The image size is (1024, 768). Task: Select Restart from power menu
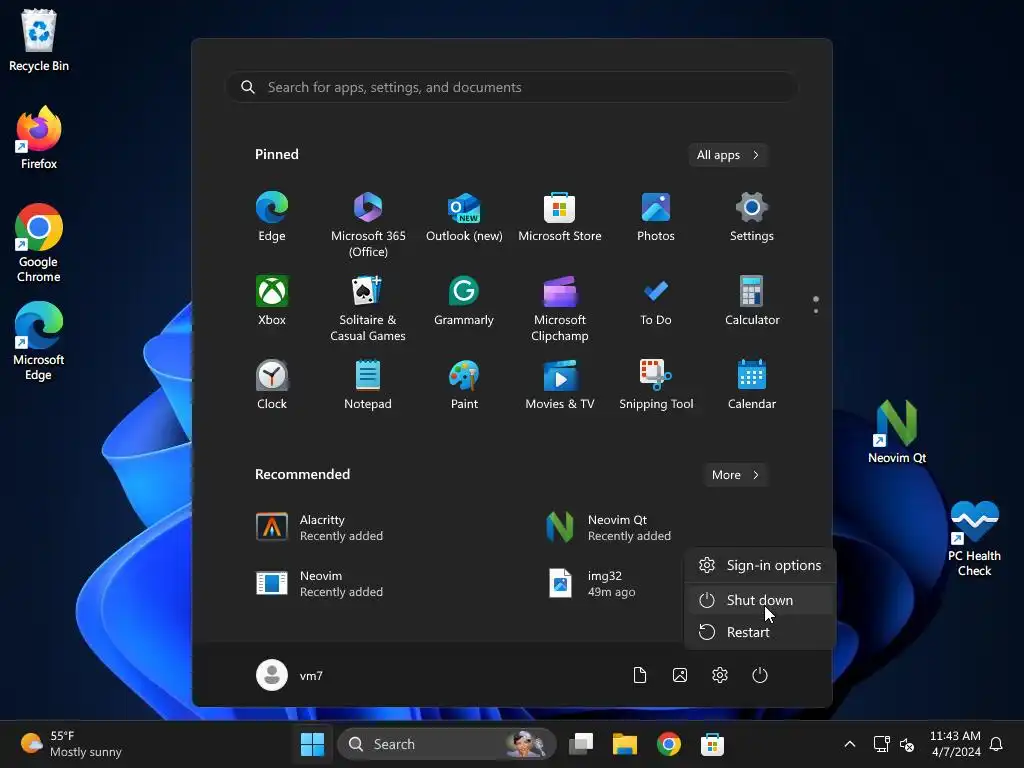tap(760, 632)
